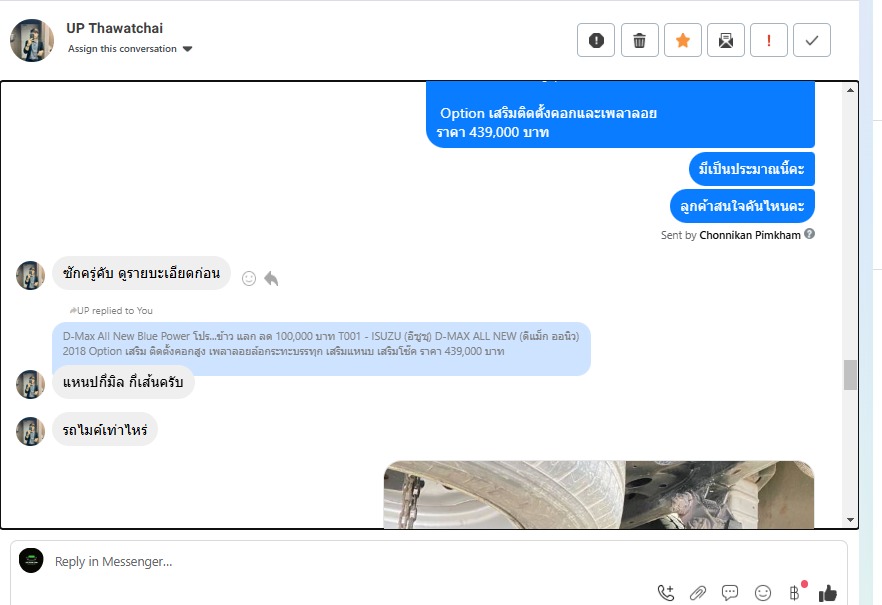Click the scroll down arrow of the chat

coord(850,520)
